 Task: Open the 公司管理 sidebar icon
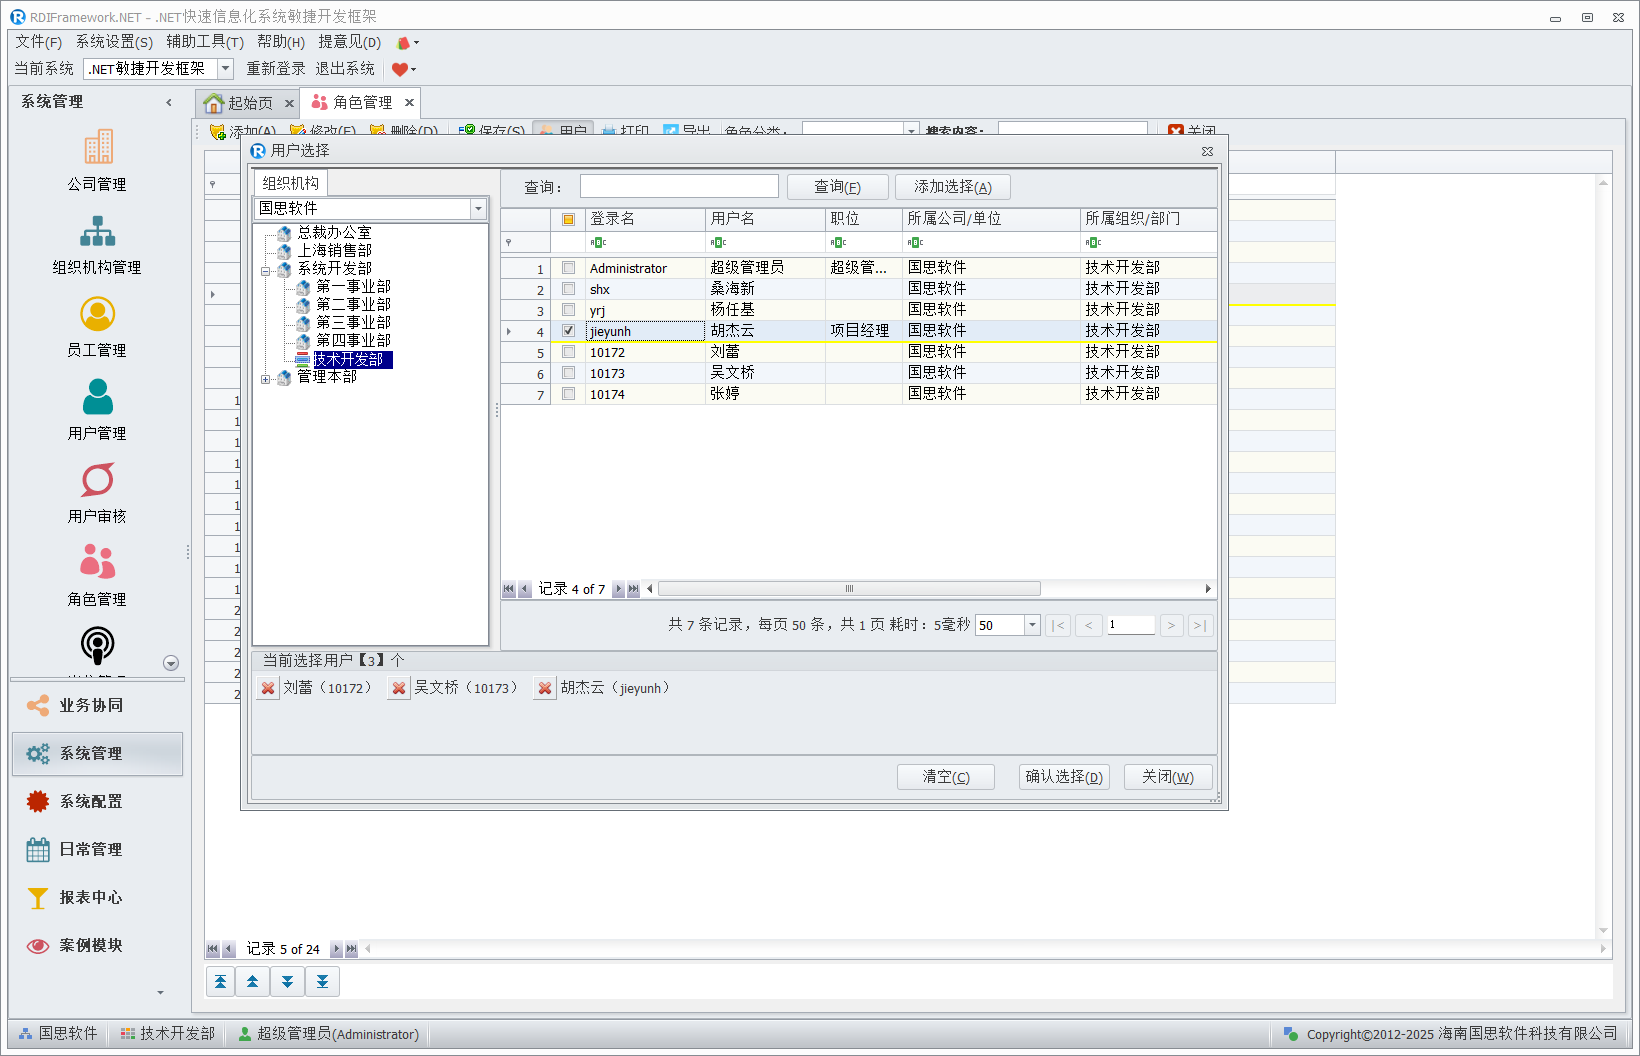coord(97,148)
